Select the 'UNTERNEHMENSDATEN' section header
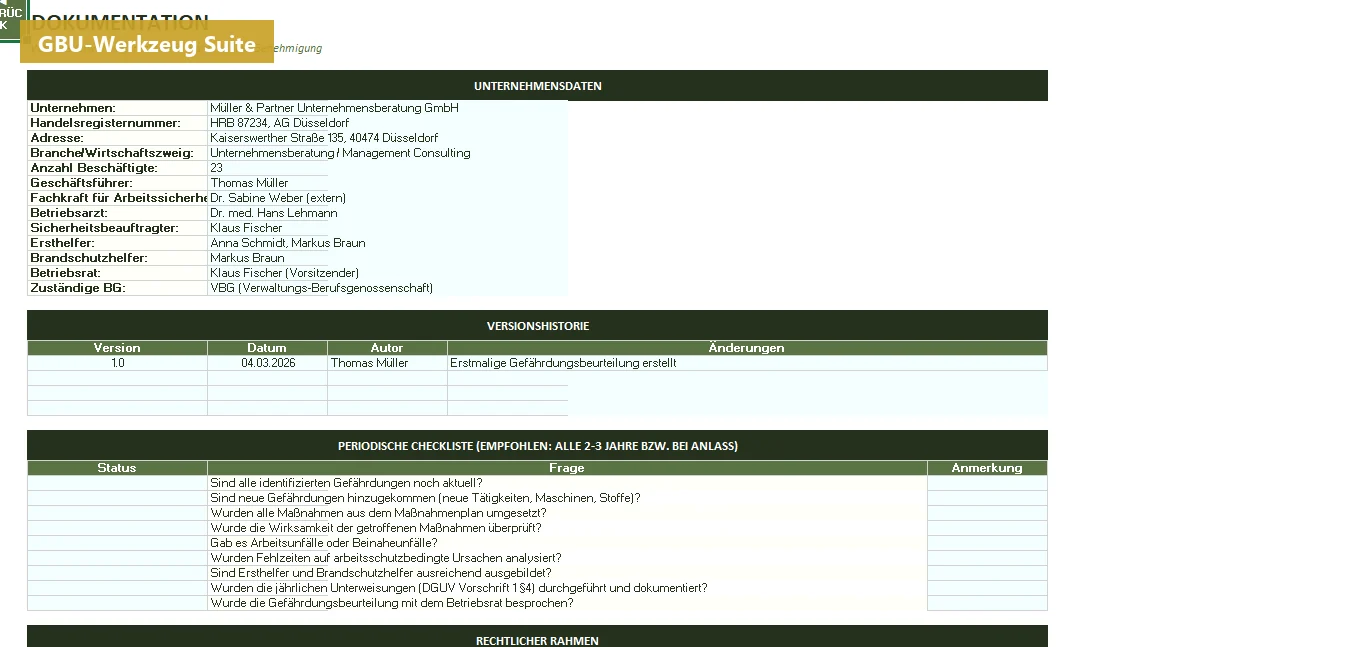Screen dimensions: 1353x647 click(x=537, y=86)
